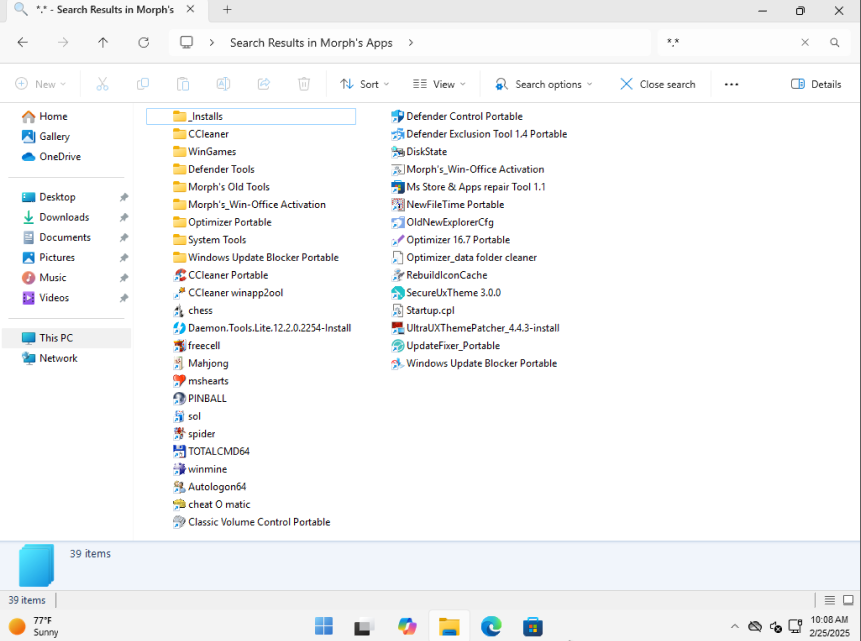Select UpdateFixer_Portable shortcut

[x=445, y=345]
